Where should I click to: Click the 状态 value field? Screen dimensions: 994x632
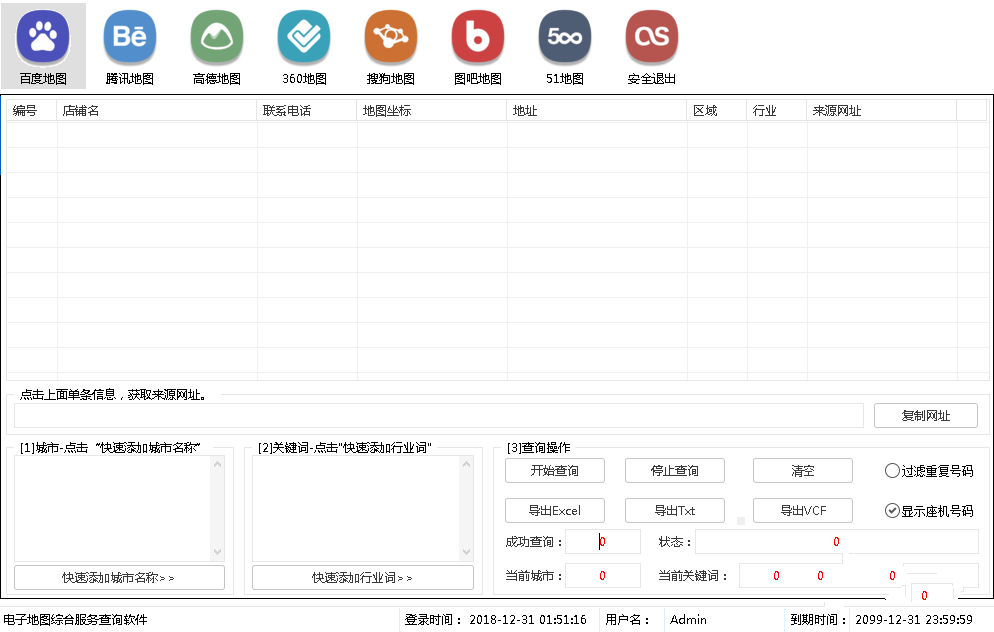coord(837,542)
